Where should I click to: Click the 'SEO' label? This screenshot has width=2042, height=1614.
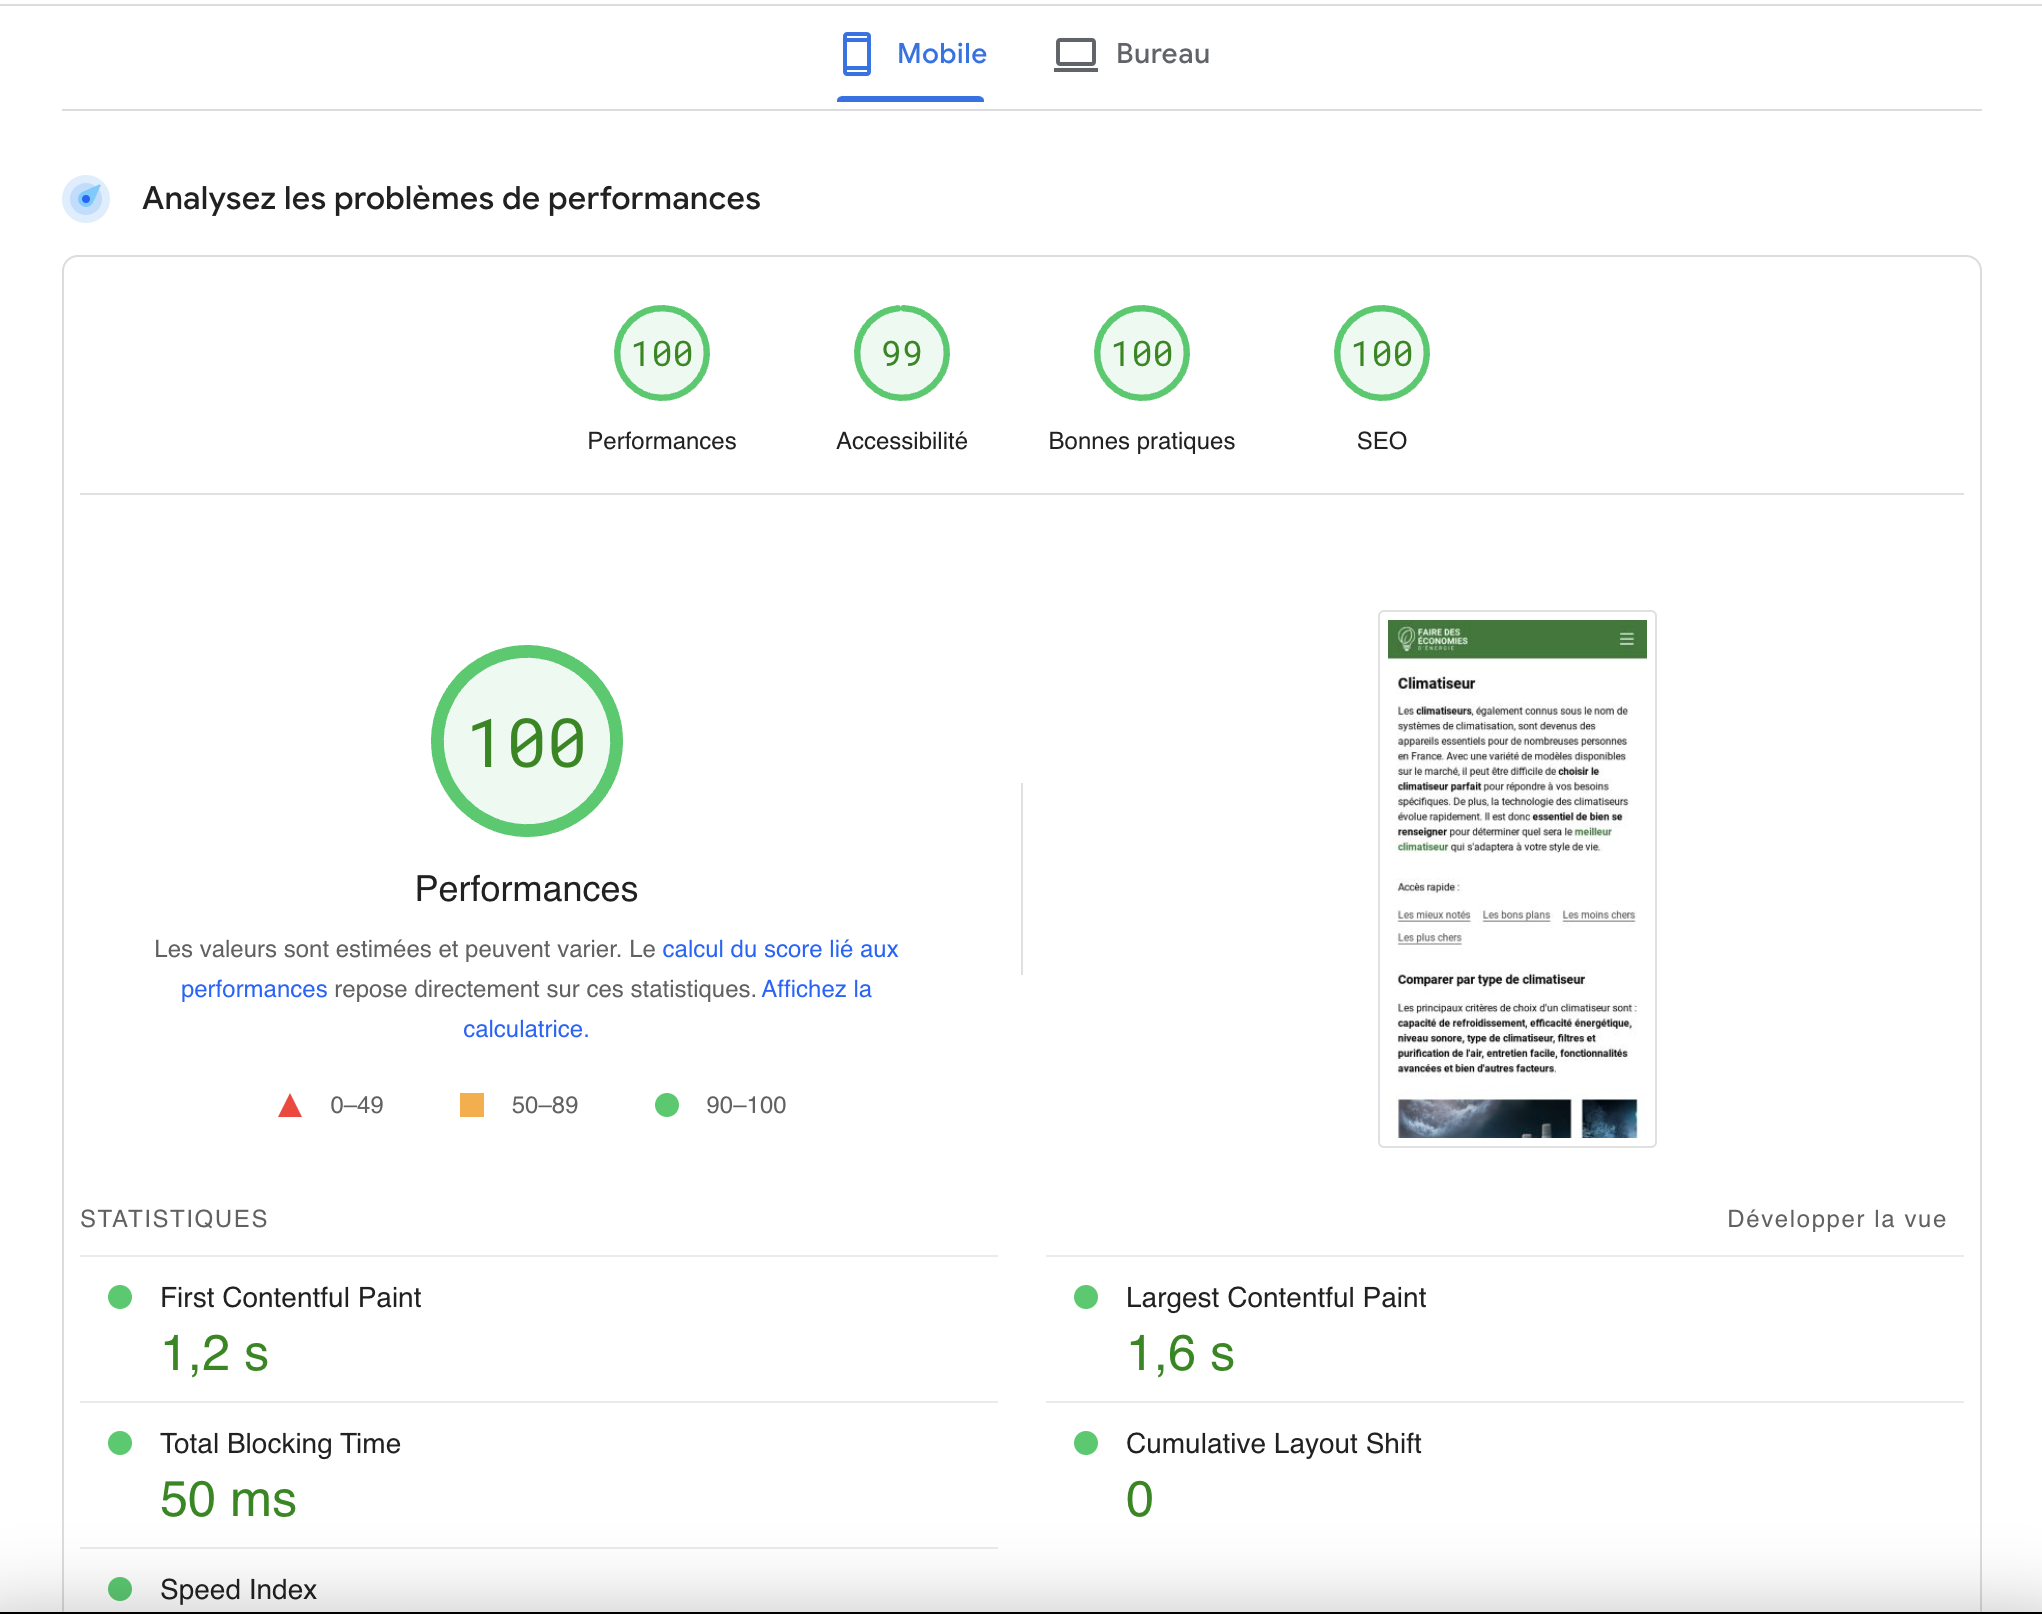pos(1382,441)
